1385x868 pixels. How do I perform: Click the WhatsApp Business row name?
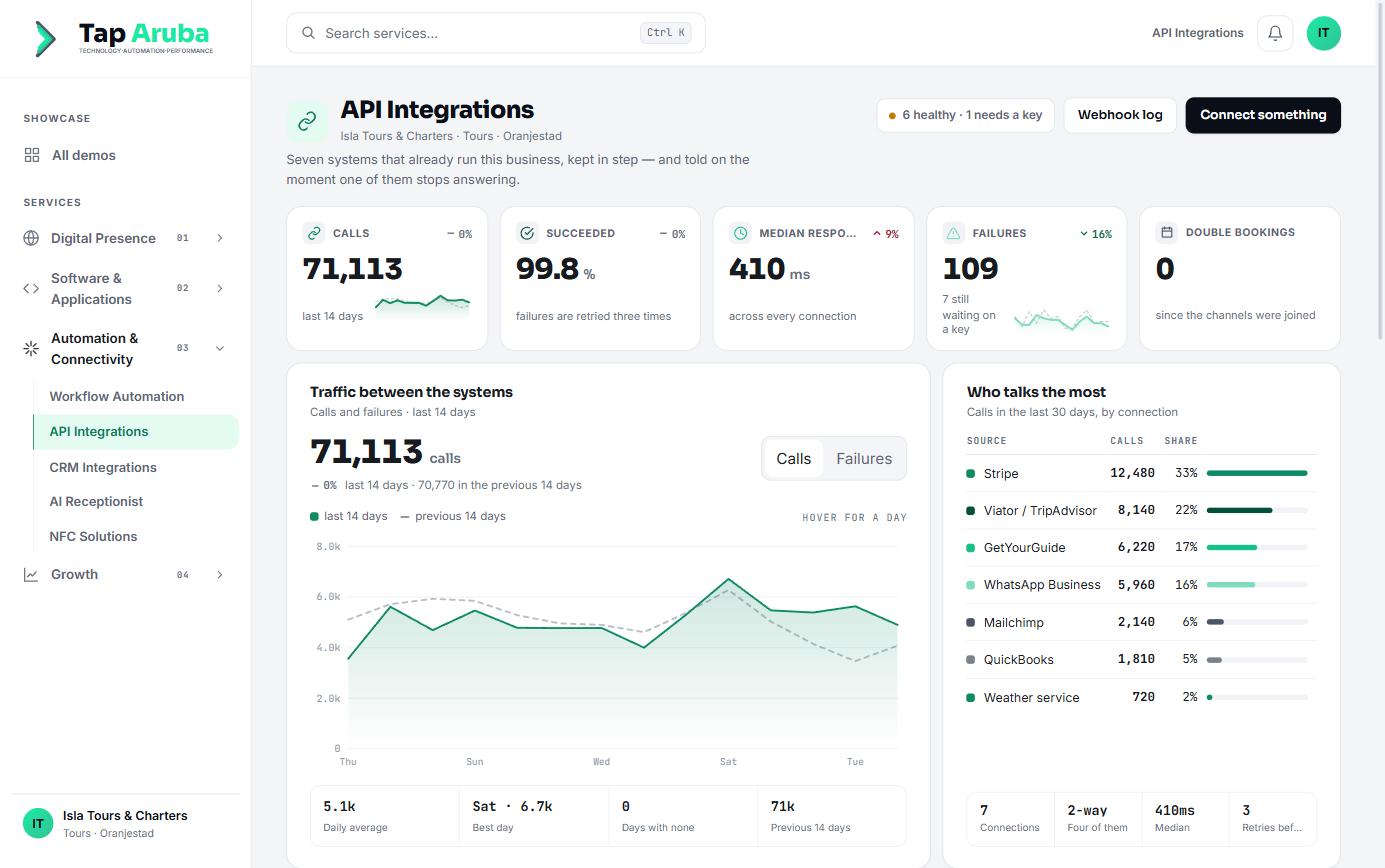pos(1042,585)
